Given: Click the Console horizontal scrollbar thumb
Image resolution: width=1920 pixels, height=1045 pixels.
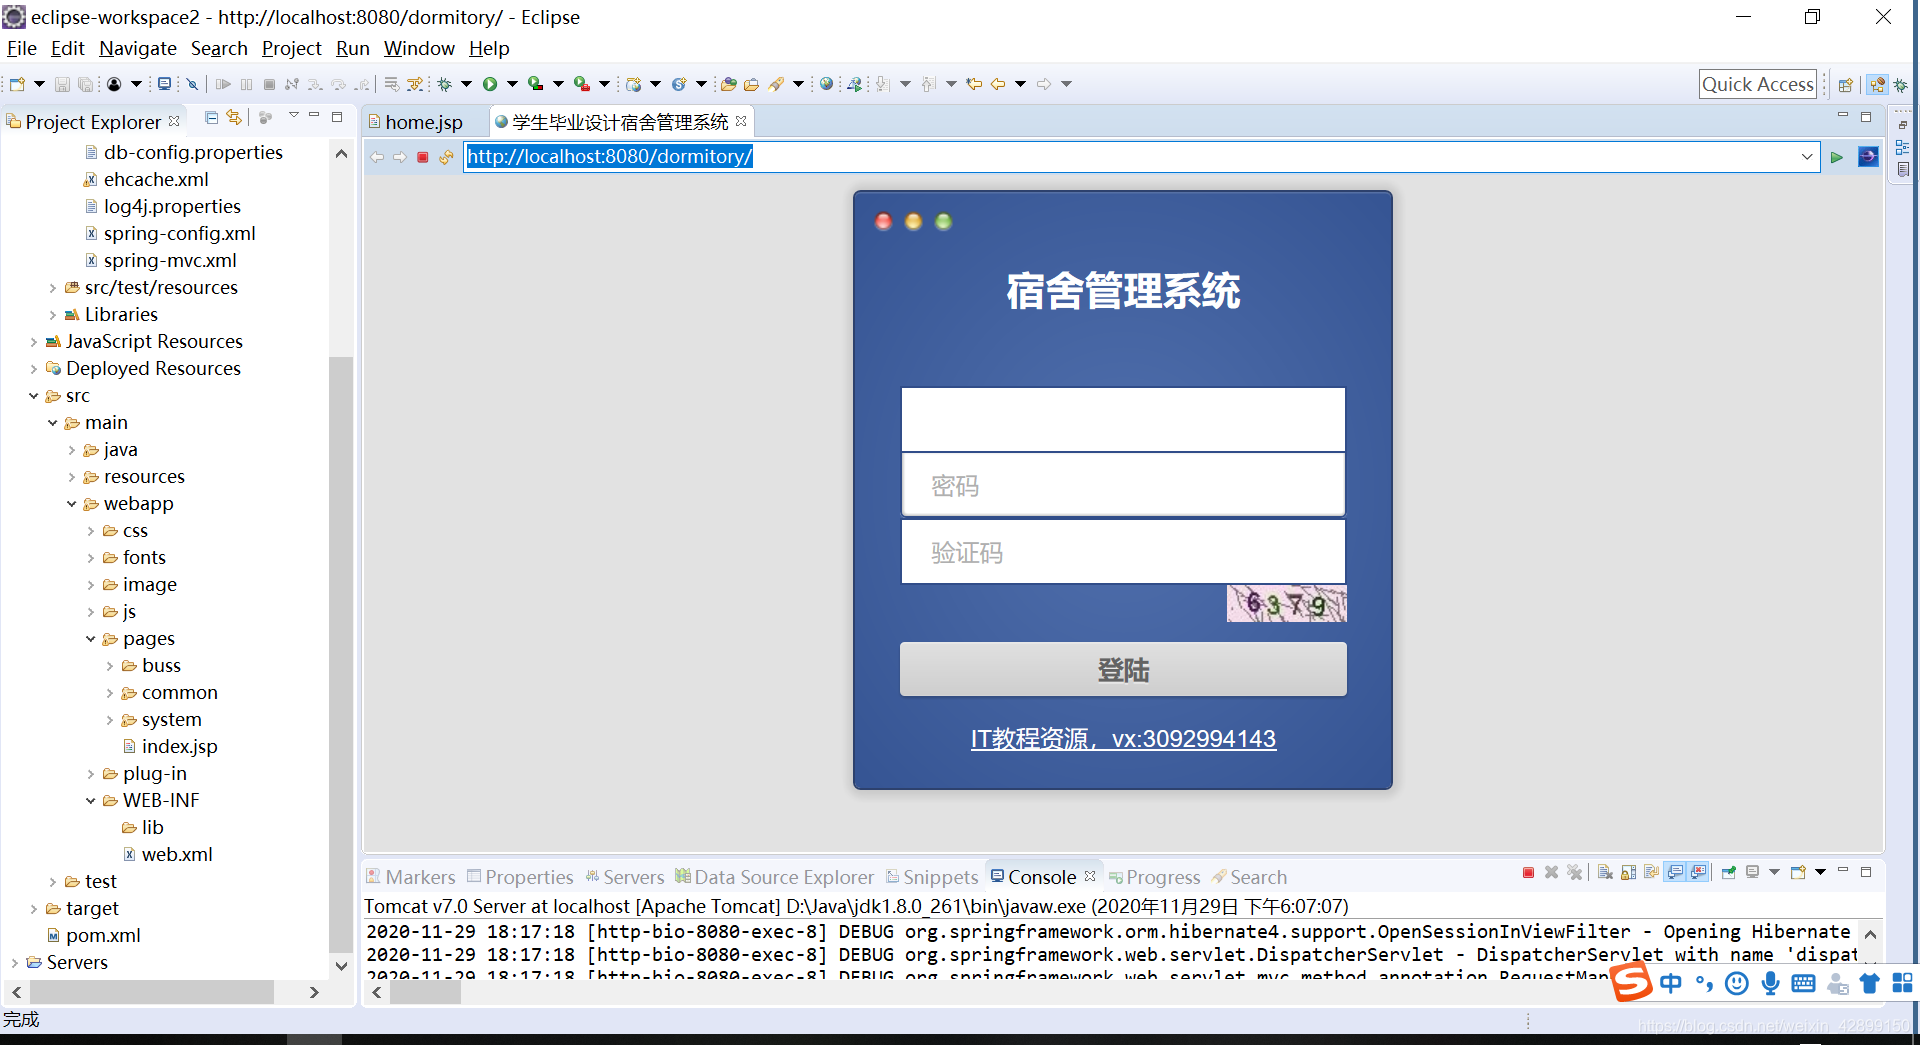Looking at the screenshot, I should (425, 992).
